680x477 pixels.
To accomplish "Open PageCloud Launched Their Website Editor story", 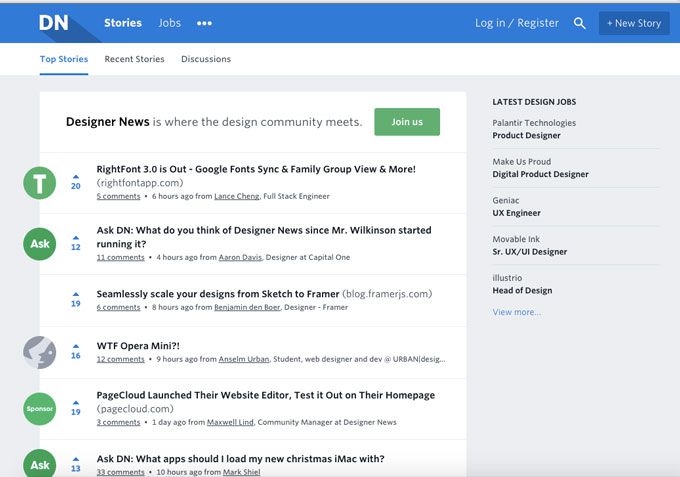I will 265,395.
